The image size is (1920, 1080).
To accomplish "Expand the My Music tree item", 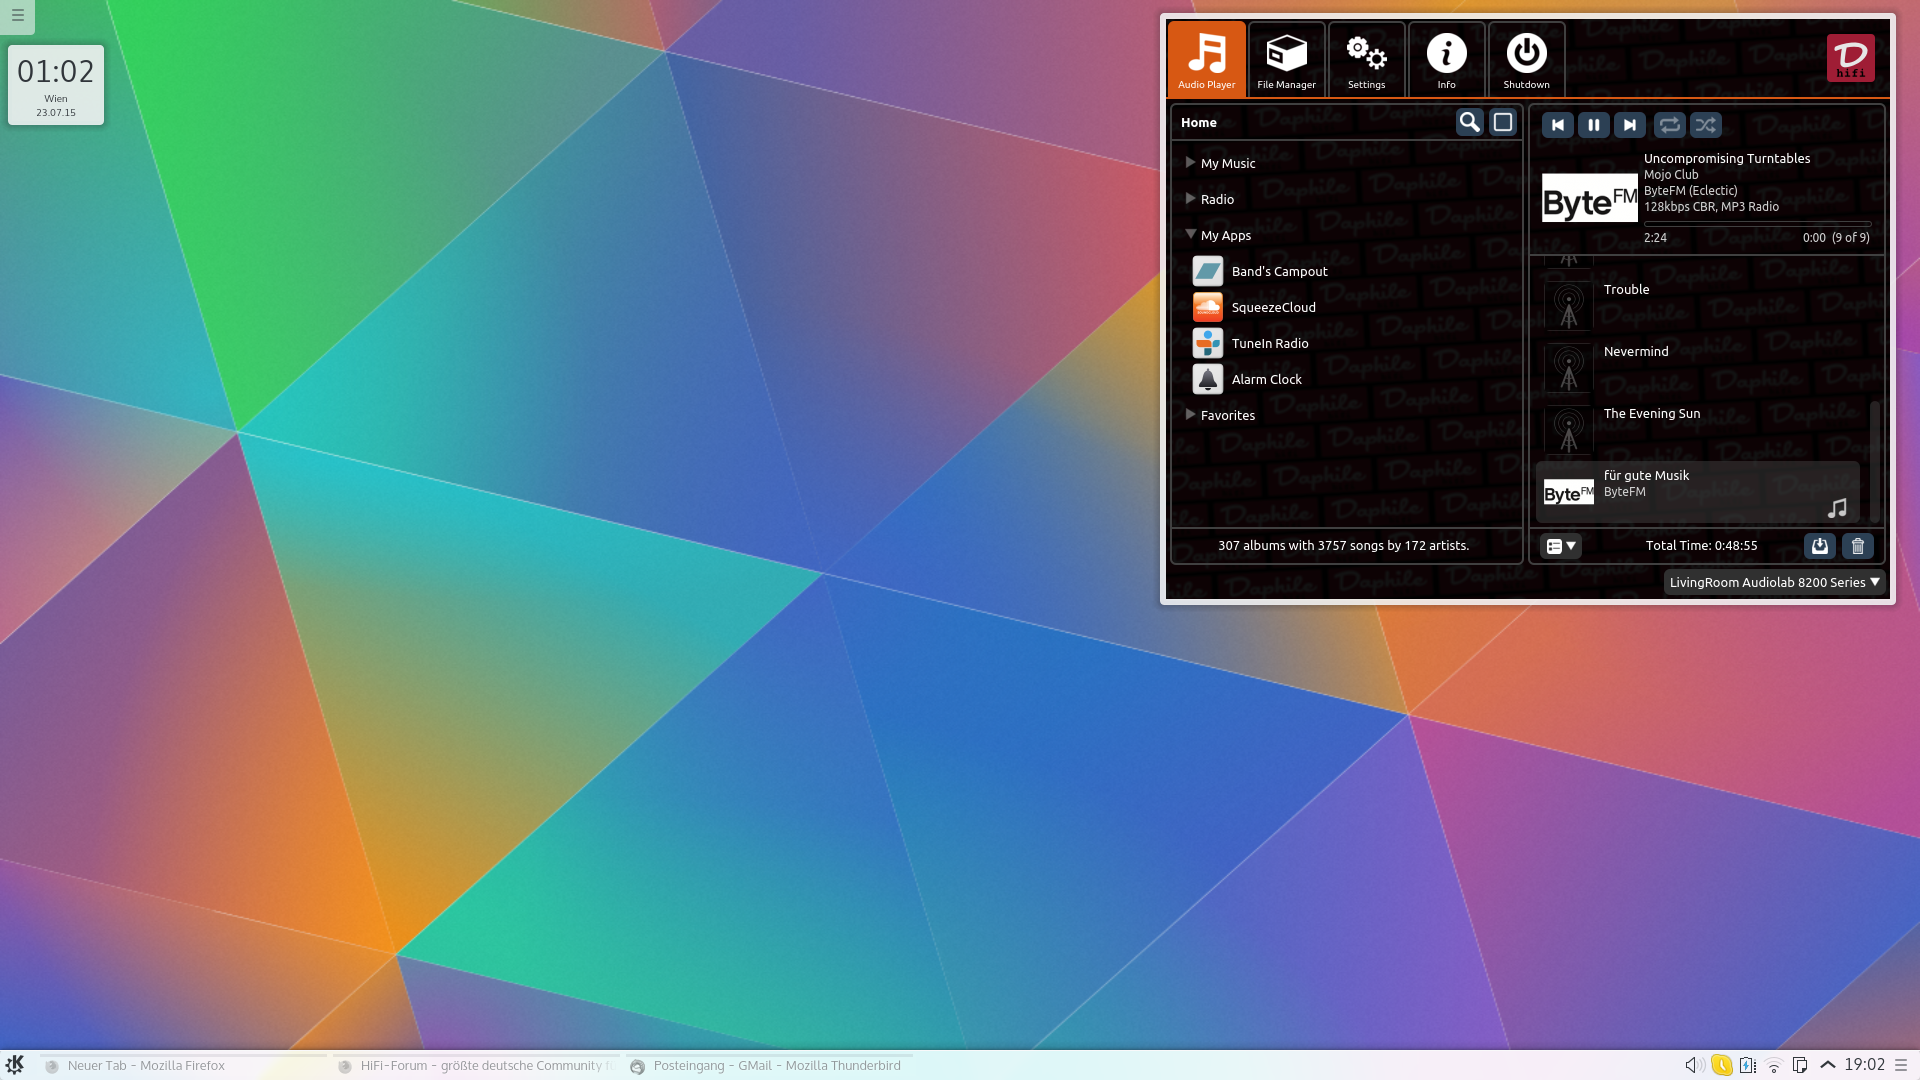I will pos(1191,163).
